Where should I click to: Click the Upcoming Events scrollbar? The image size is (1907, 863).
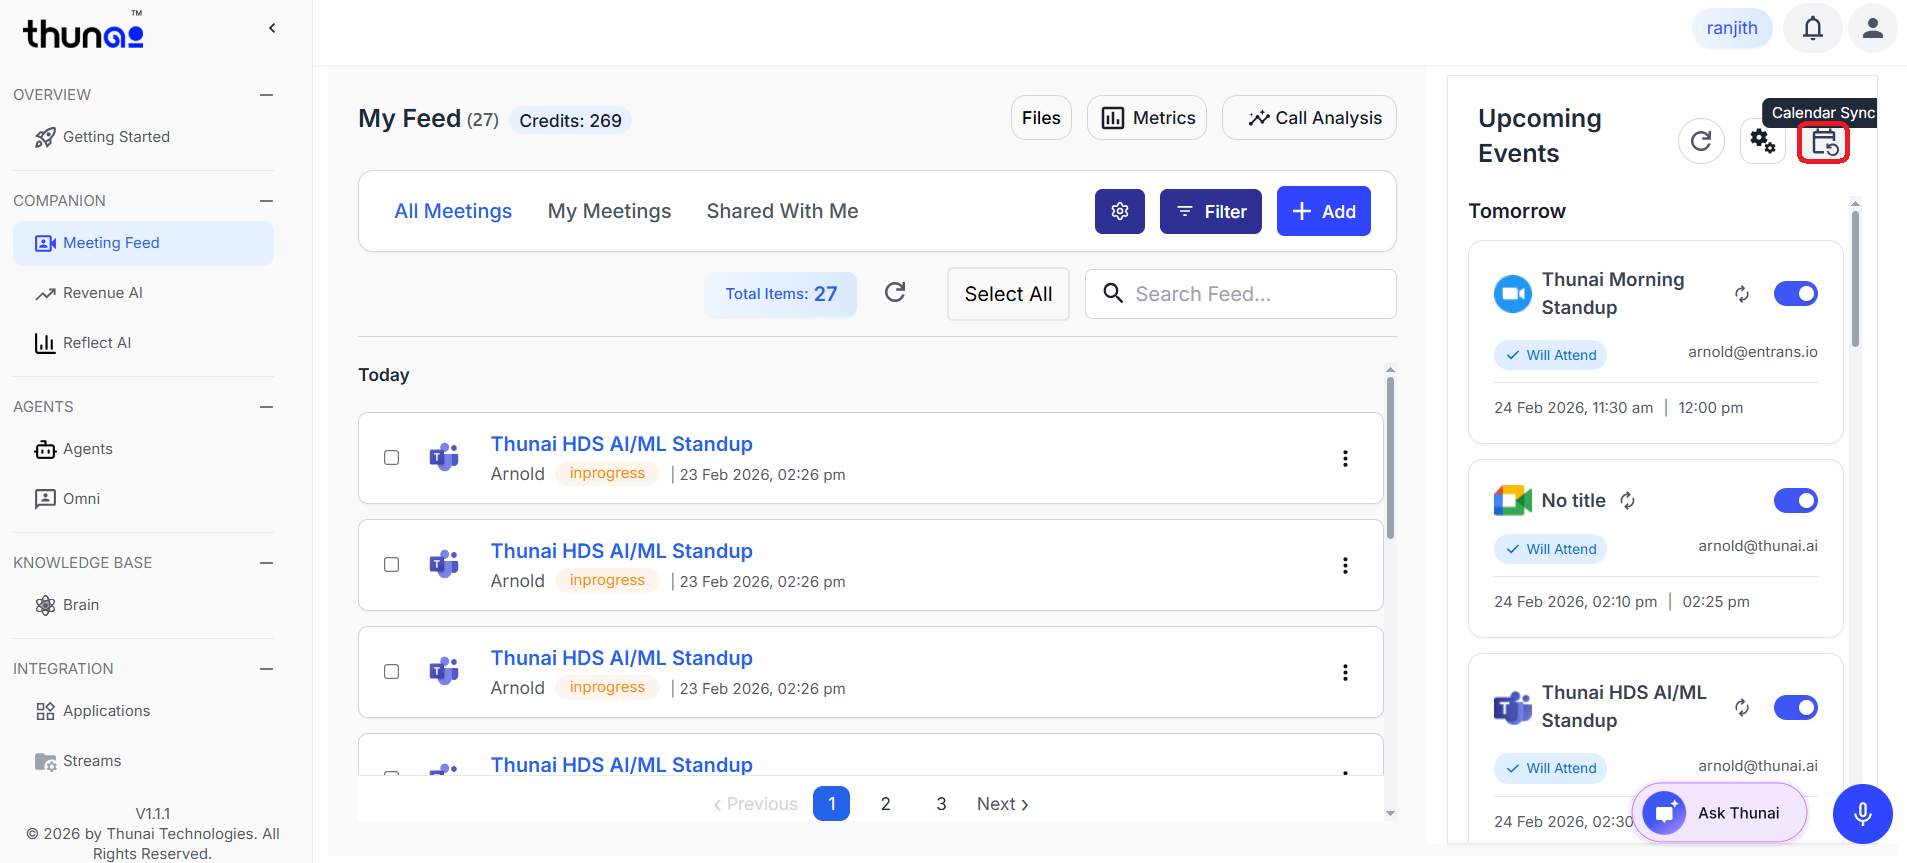(x=1855, y=278)
